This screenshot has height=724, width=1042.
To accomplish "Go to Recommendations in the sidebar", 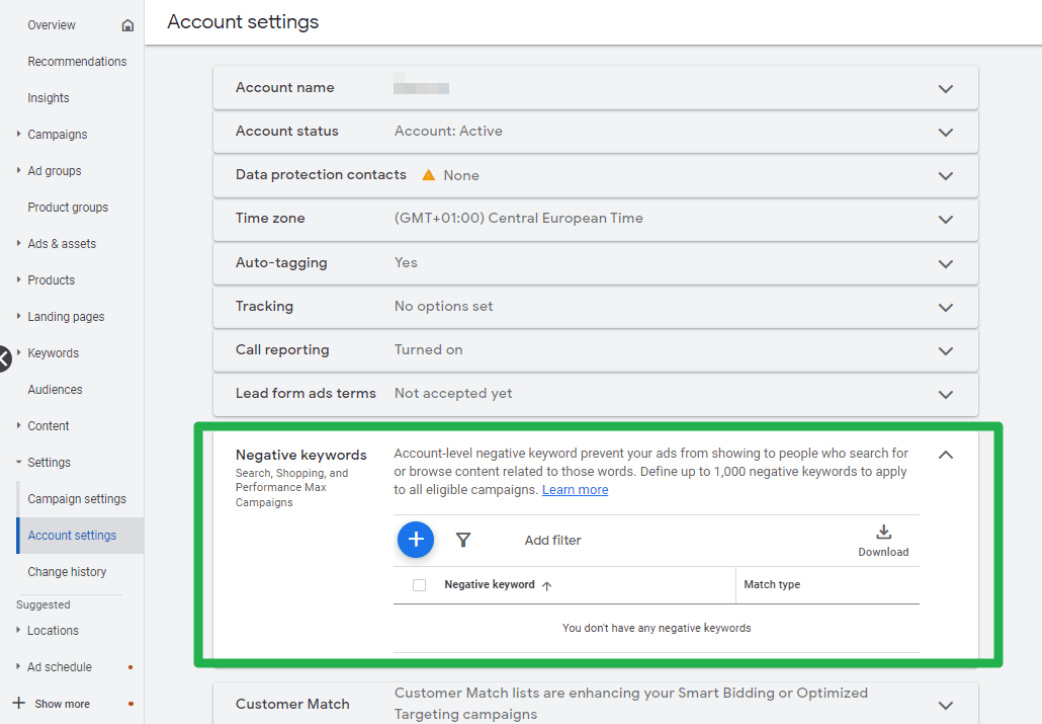I will (77, 61).
